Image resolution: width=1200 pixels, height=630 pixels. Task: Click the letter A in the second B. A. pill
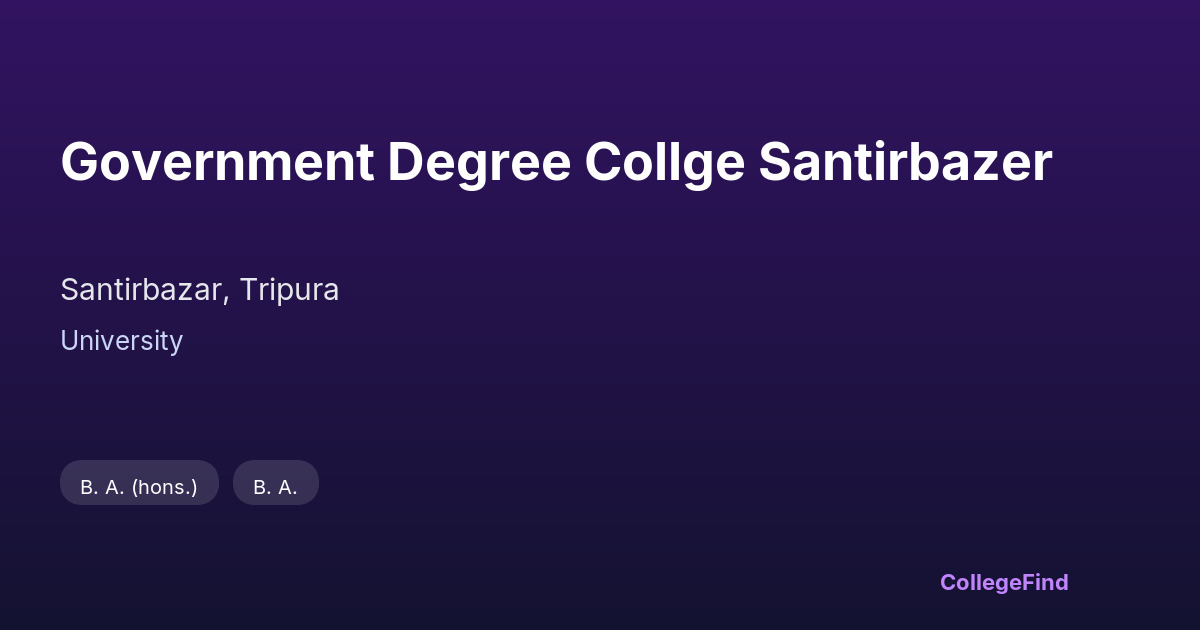(287, 487)
